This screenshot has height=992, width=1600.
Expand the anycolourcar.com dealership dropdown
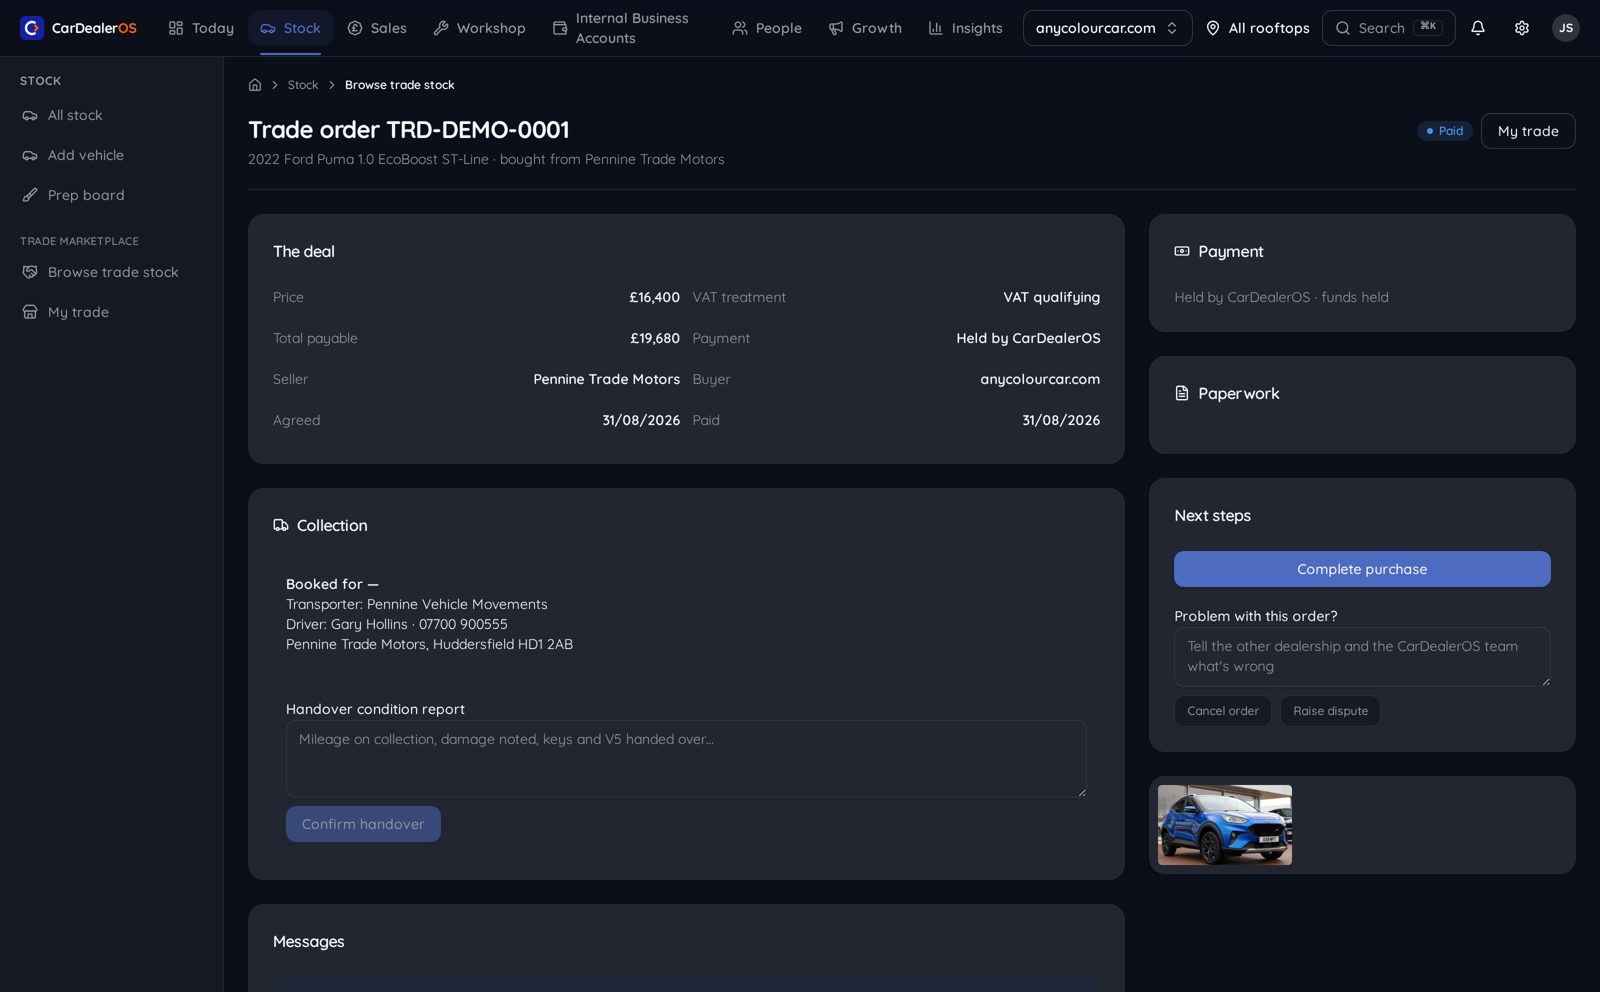click(1107, 28)
